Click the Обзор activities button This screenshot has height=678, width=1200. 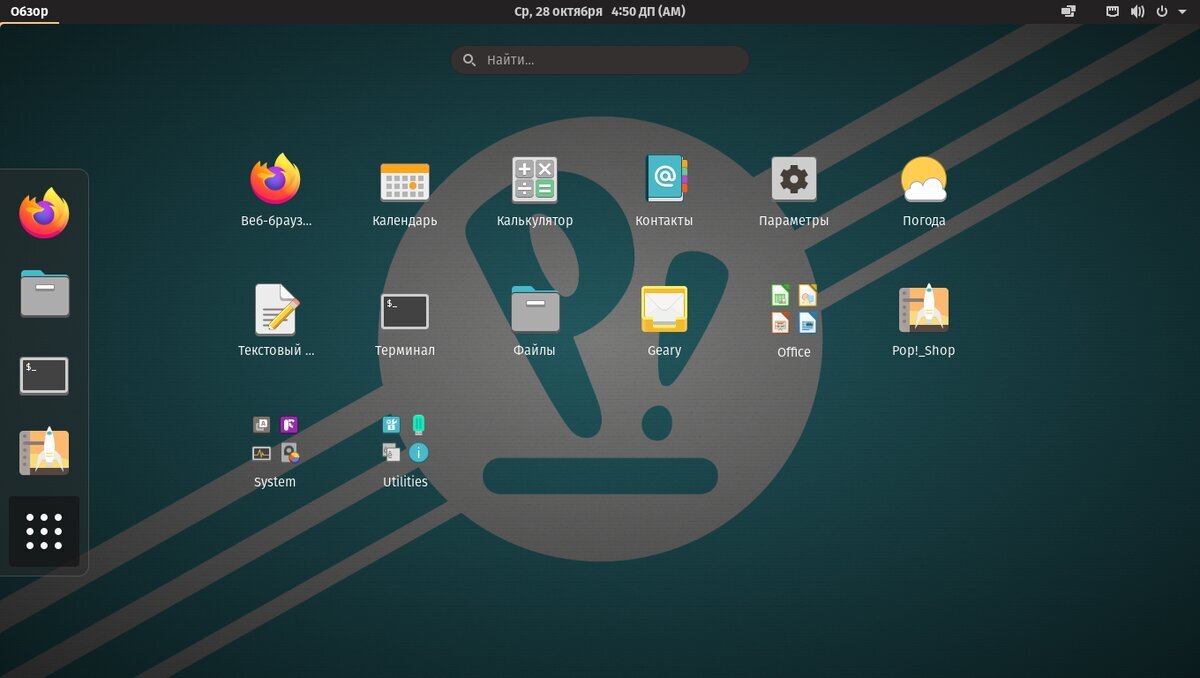(29, 11)
